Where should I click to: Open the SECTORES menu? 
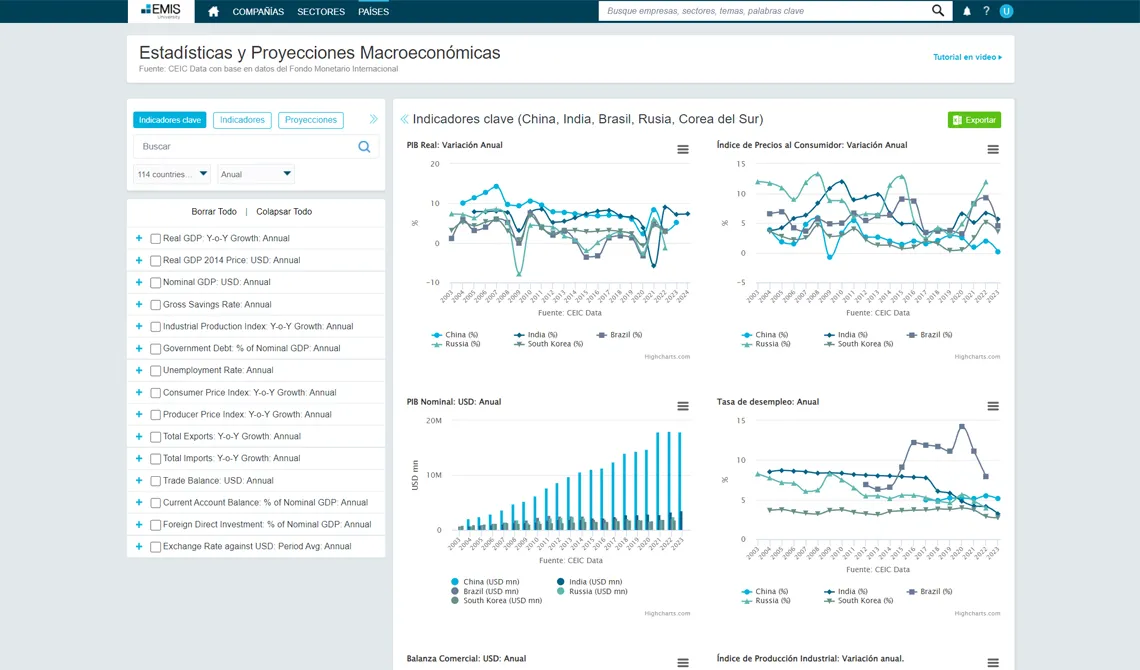(x=321, y=12)
